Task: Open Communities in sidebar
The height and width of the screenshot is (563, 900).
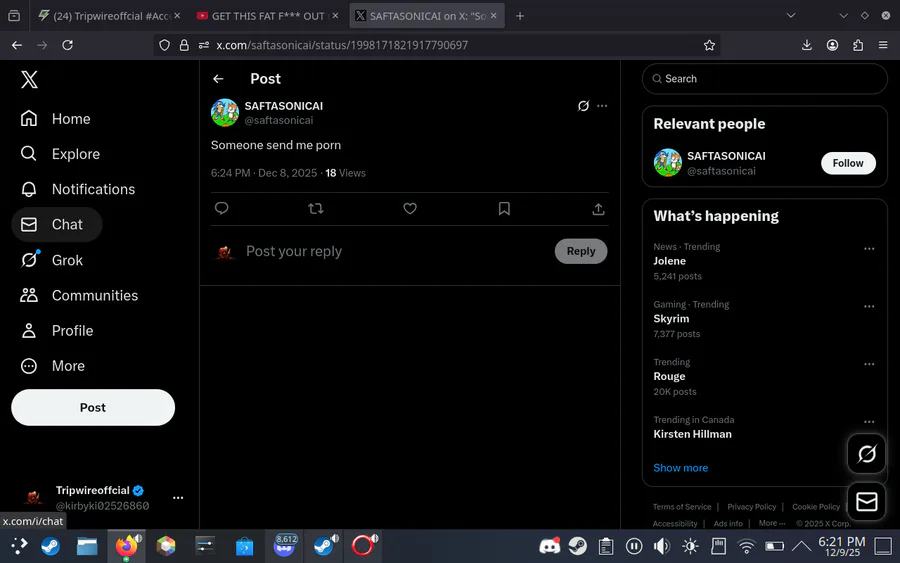Action: tap(79, 296)
